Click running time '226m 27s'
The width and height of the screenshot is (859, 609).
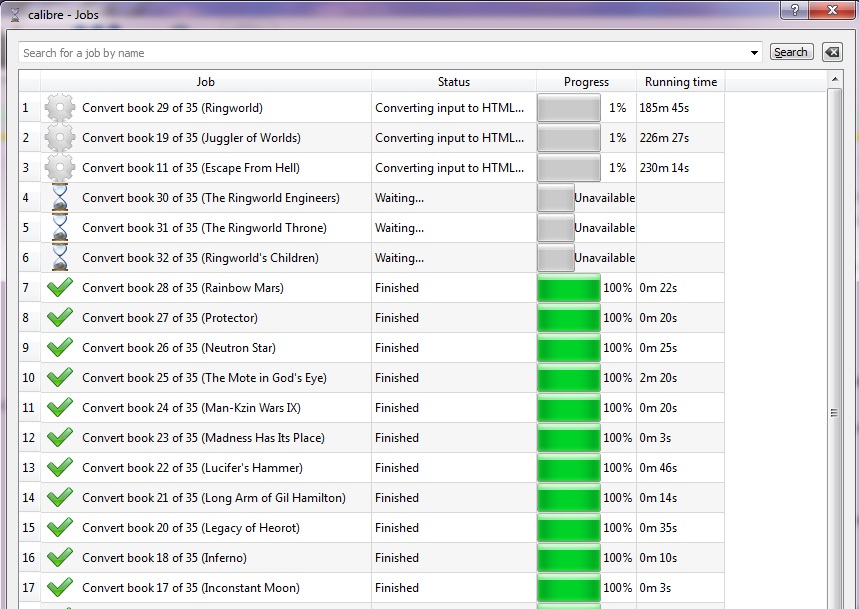(x=664, y=138)
